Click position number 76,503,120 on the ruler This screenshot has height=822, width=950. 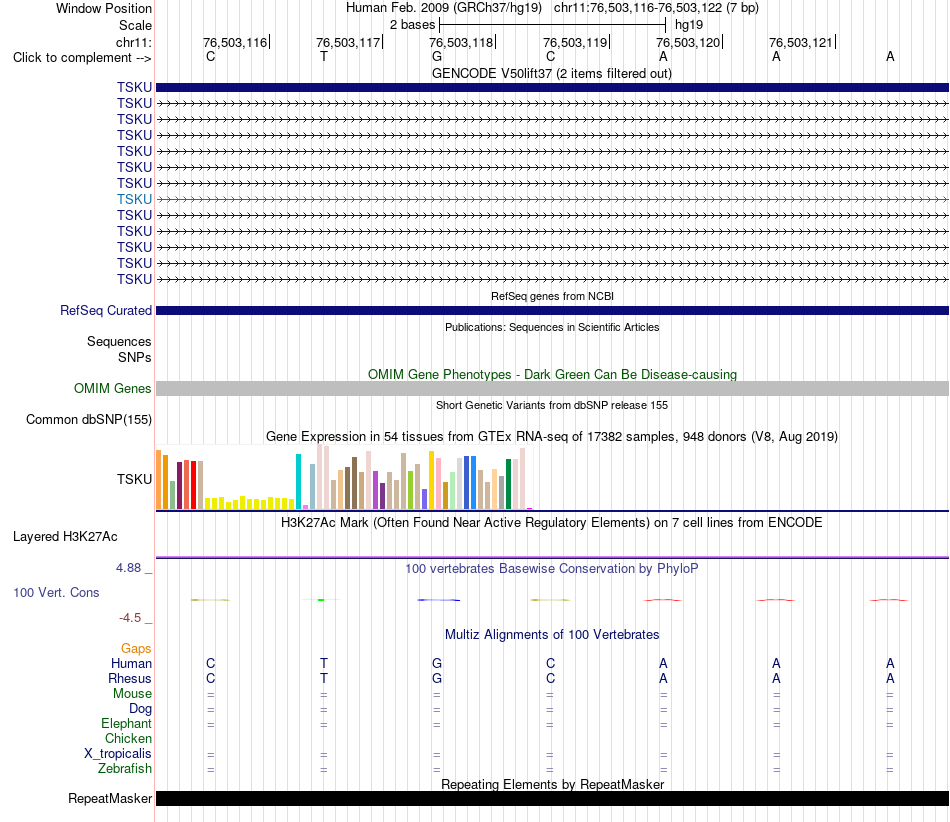coord(688,42)
